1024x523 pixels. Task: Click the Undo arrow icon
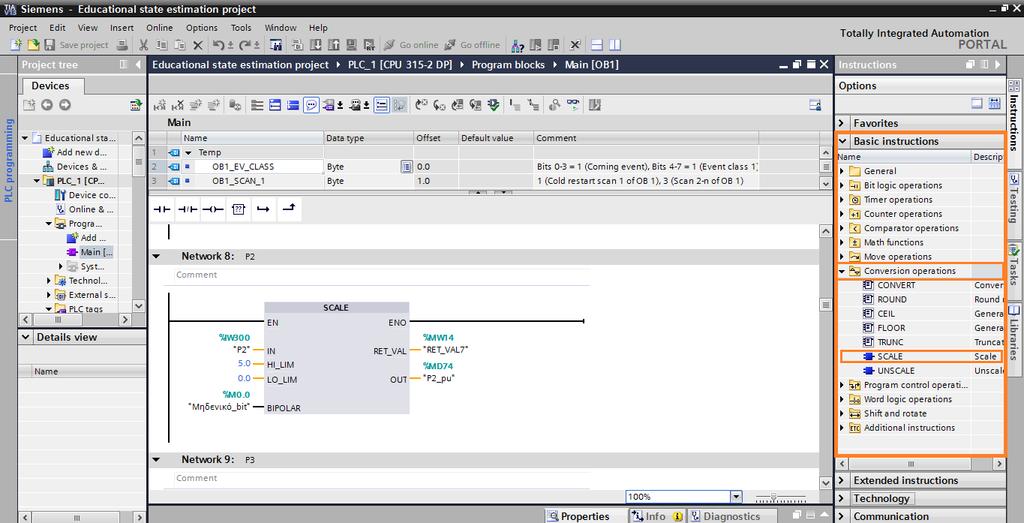[220, 45]
